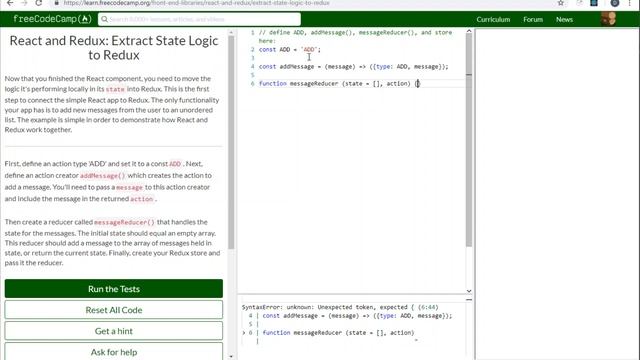Click code editor scroll-up arrow

pyautogui.click(x=469, y=31)
